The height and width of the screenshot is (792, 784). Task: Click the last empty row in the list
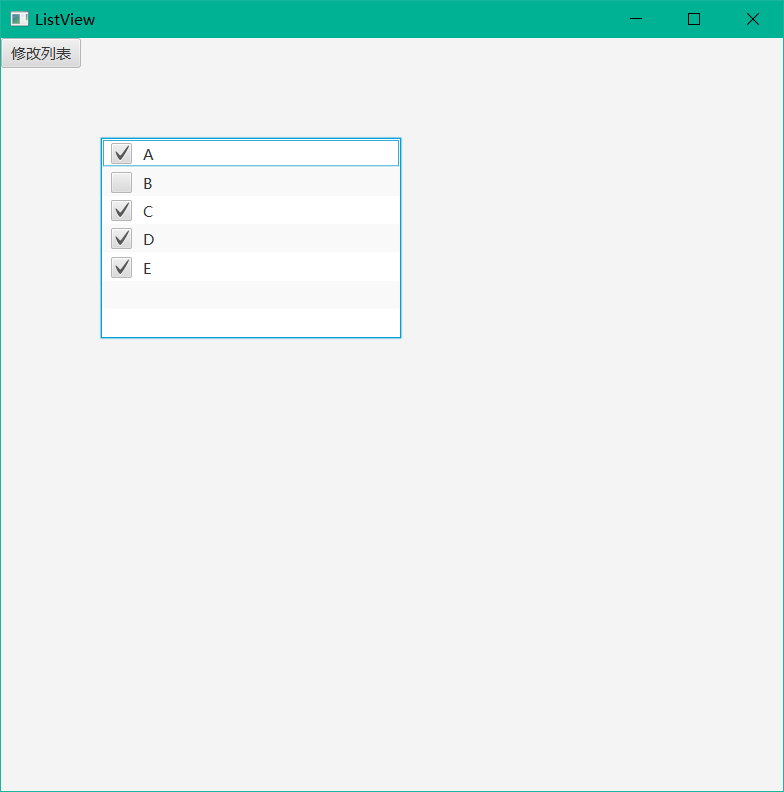251,322
